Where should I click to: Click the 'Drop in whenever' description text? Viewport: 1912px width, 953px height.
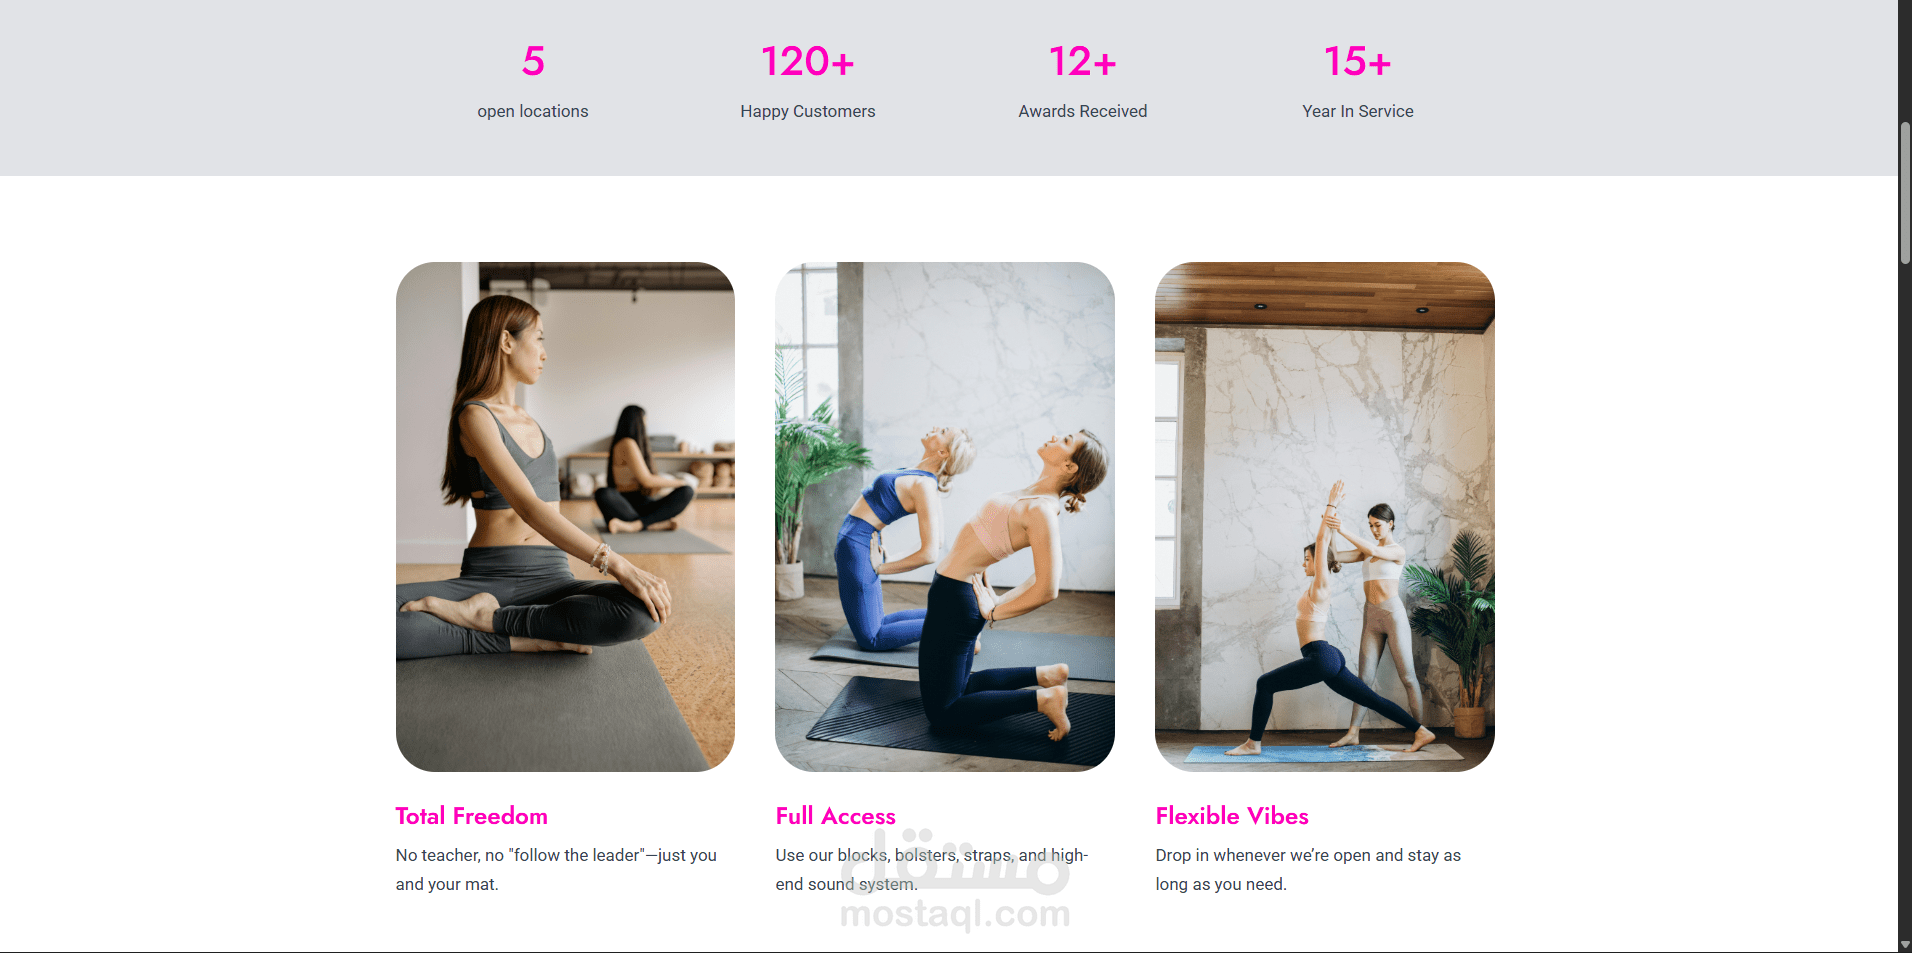[1308, 870]
